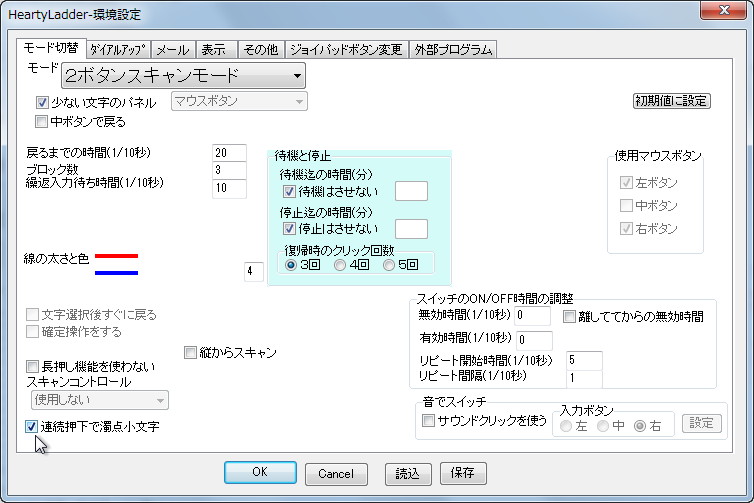
Task: Click the 初期値に設定 button
Action: point(671,101)
